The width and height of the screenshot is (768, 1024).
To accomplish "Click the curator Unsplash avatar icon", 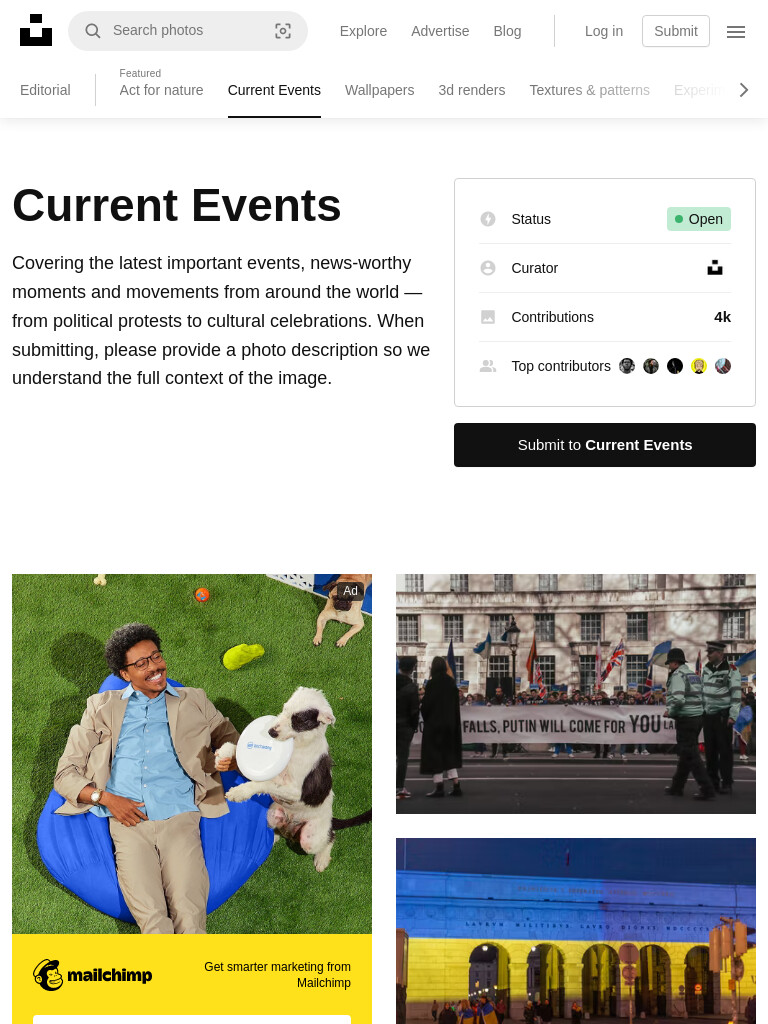I will coord(715,268).
